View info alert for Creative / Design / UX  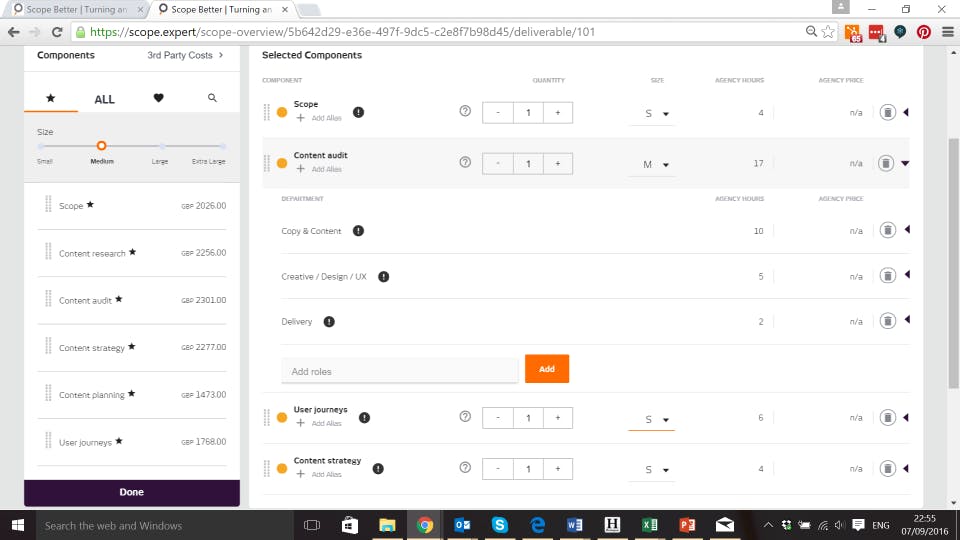[383, 277]
